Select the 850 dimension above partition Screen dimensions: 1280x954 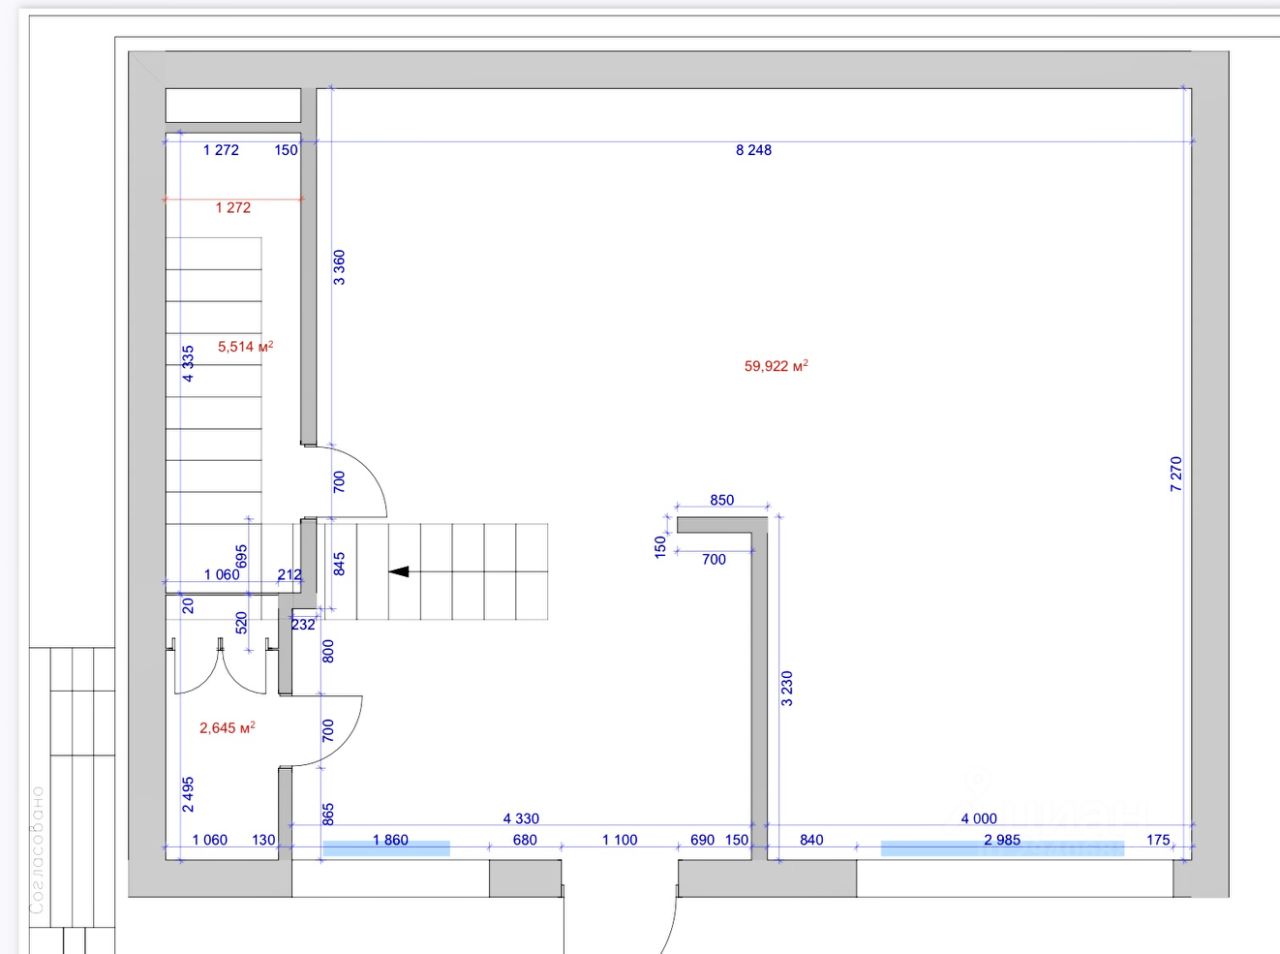click(x=721, y=500)
